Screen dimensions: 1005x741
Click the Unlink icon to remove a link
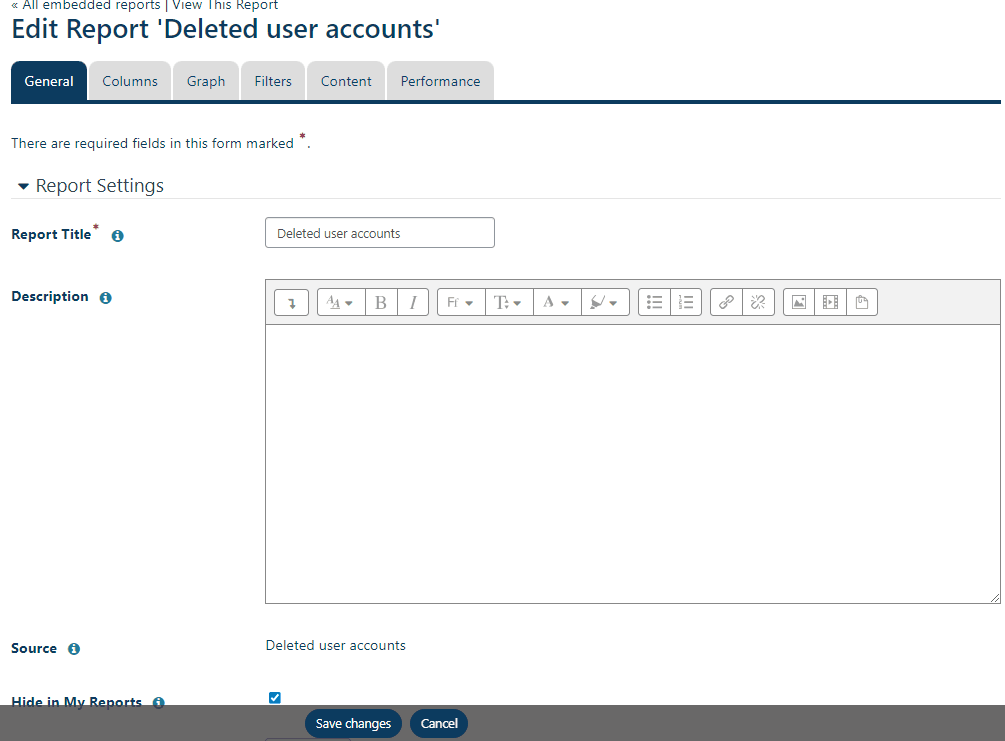click(x=758, y=301)
